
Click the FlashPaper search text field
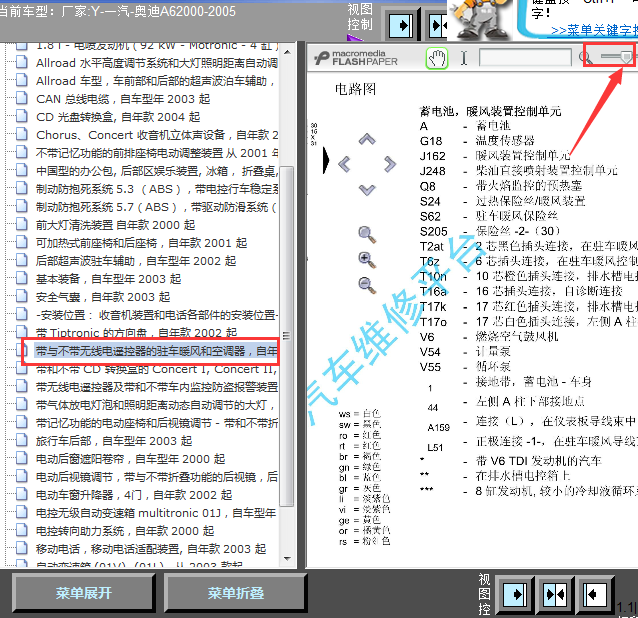525,58
